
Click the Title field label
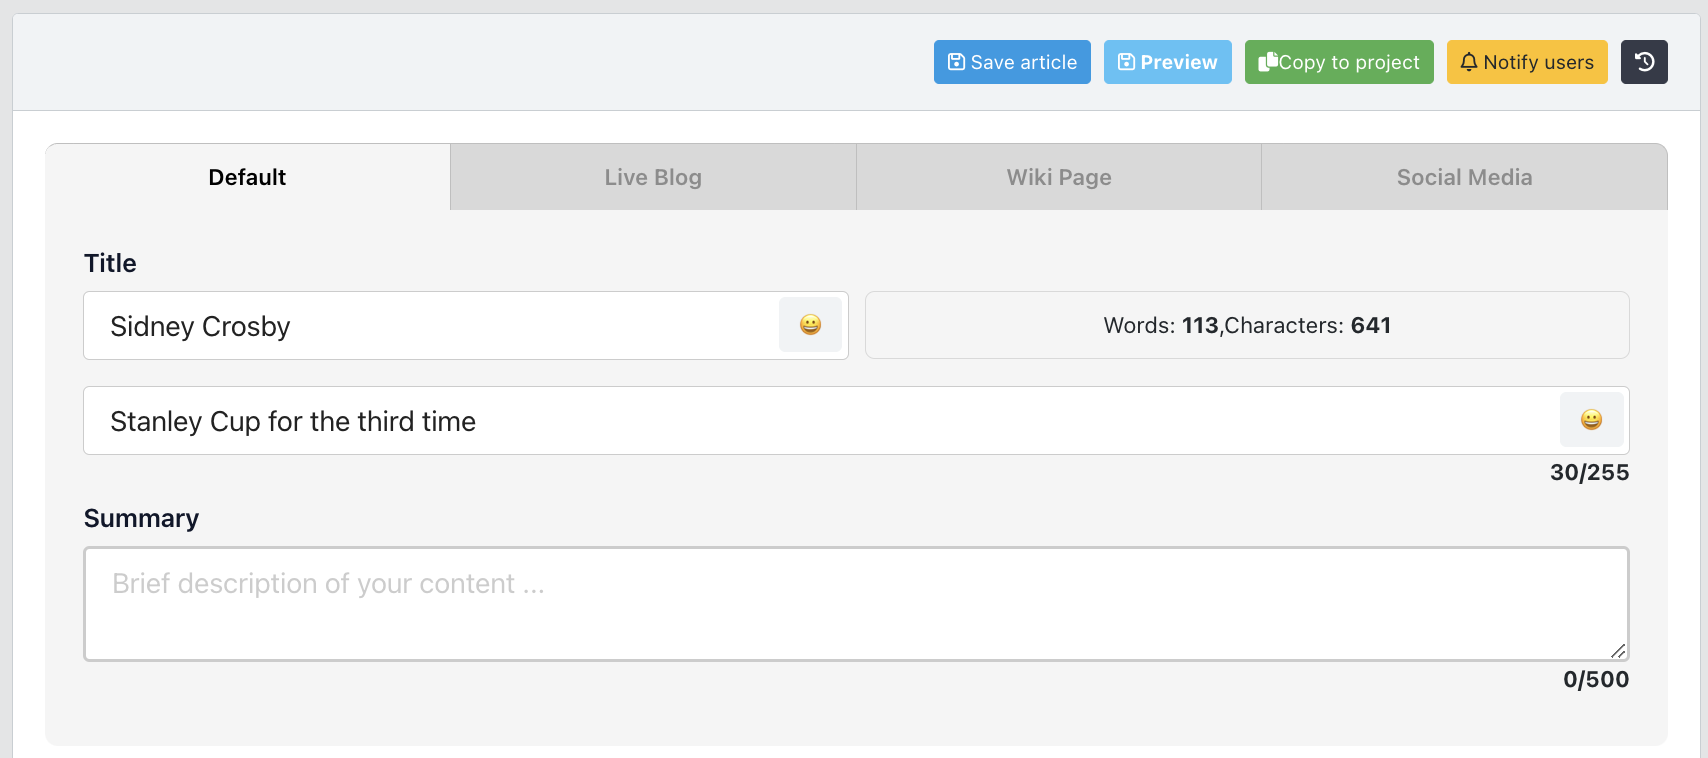click(110, 263)
